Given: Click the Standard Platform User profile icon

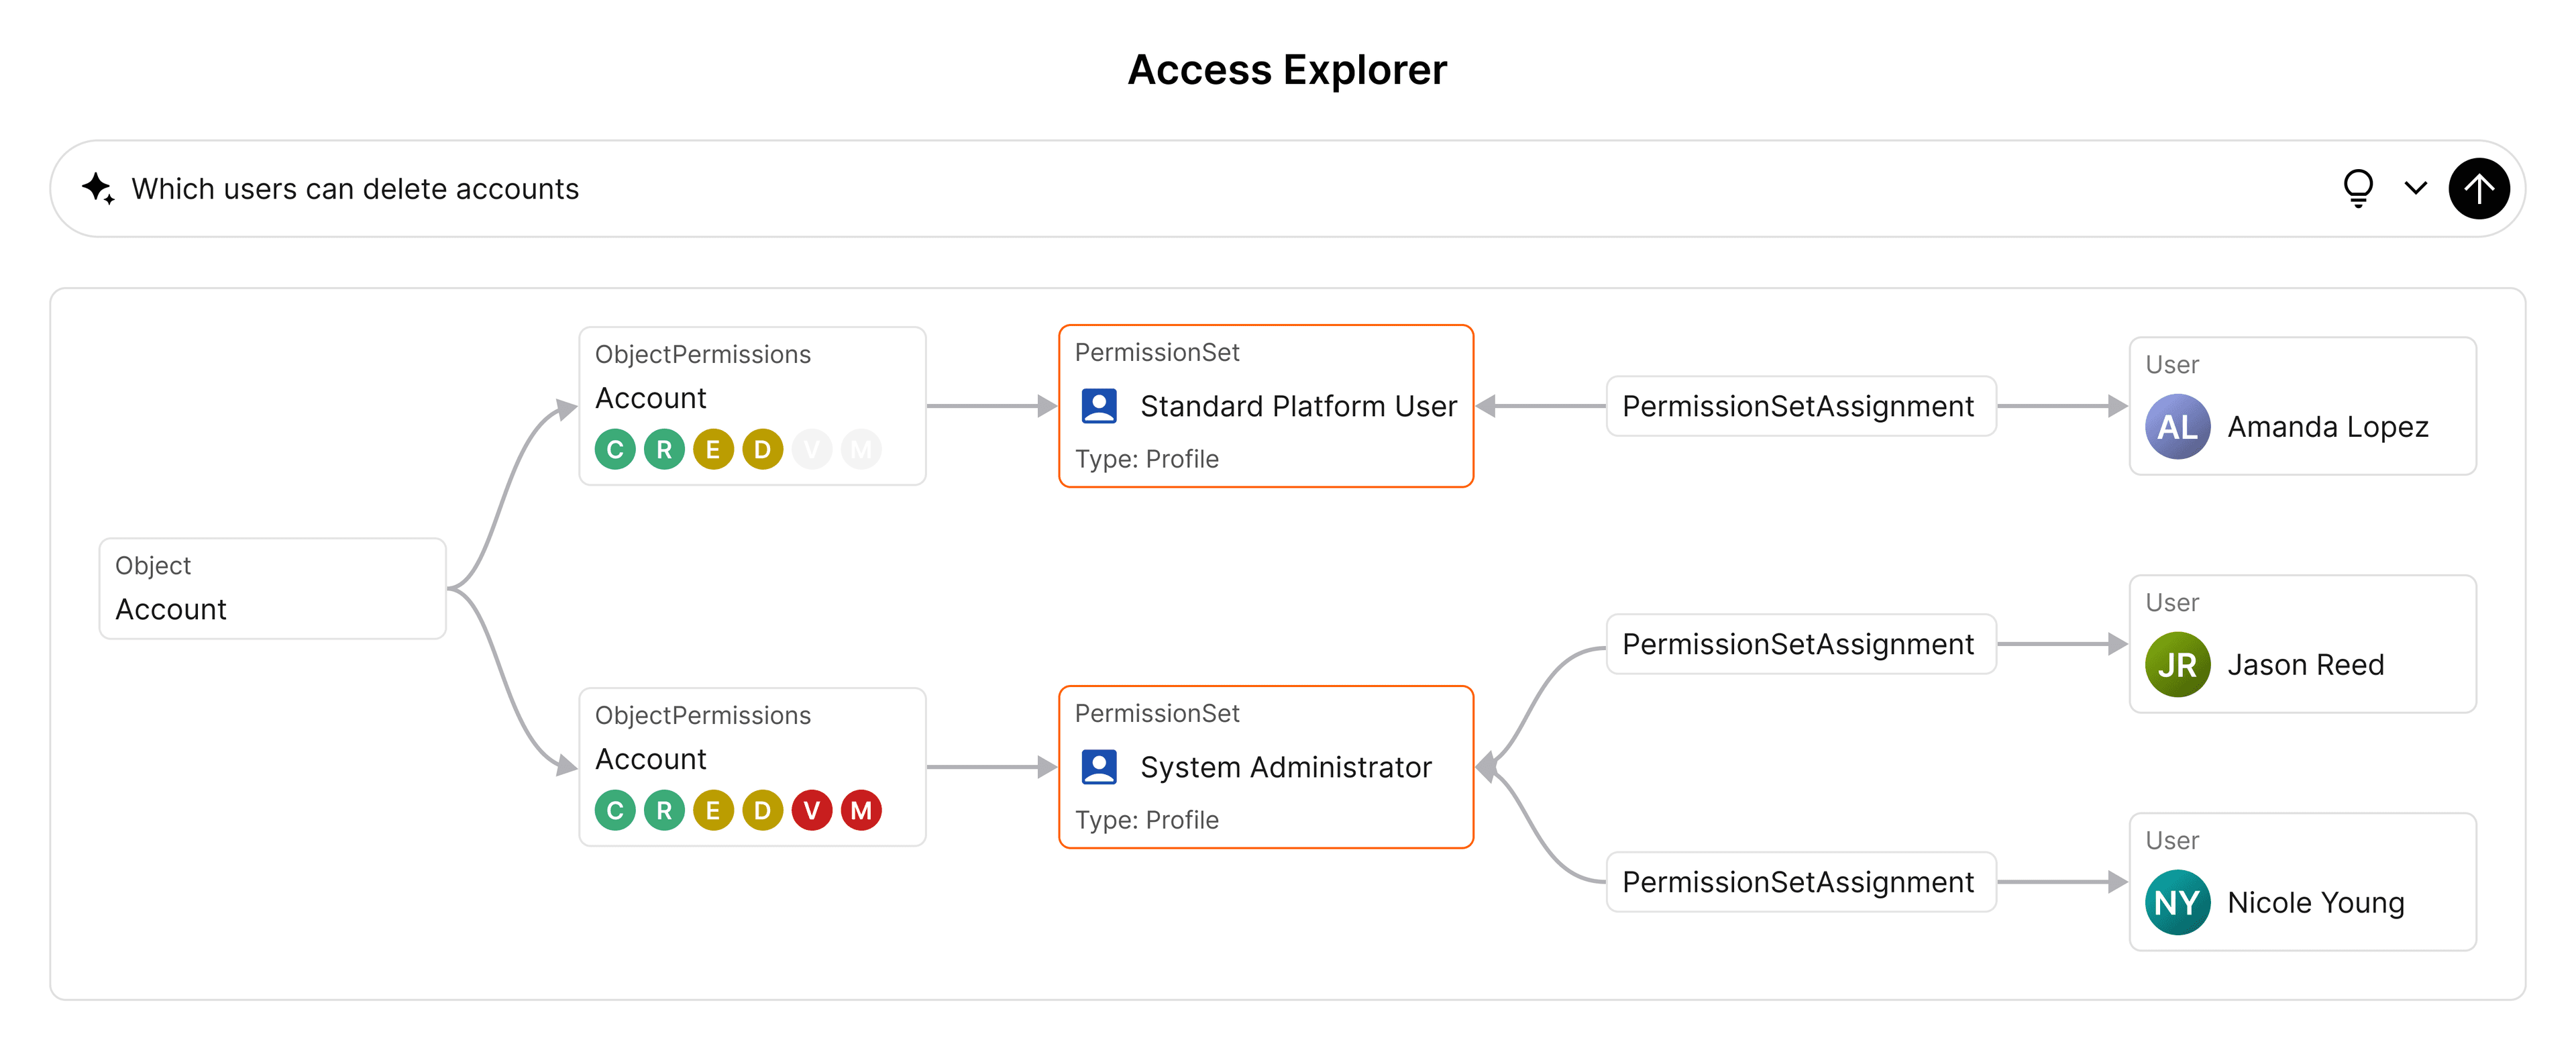Looking at the screenshot, I should [x=1099, y=406].
